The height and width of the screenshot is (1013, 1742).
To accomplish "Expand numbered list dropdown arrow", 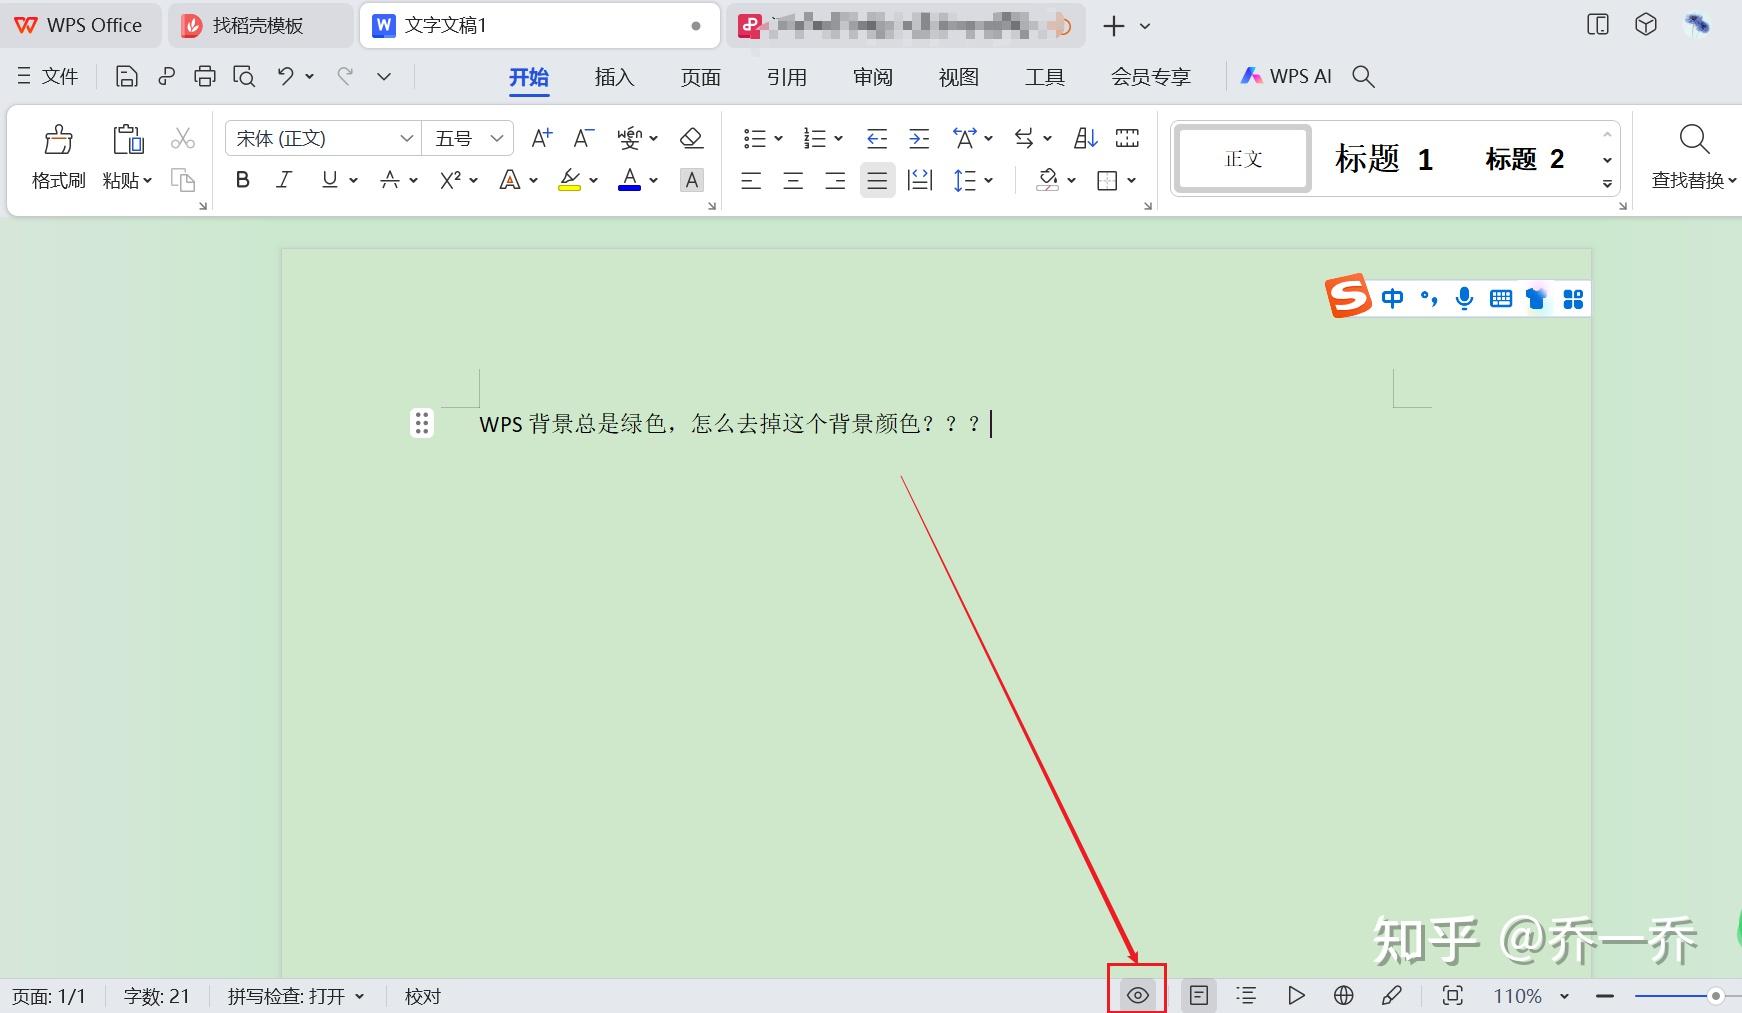I will (839, 138).
